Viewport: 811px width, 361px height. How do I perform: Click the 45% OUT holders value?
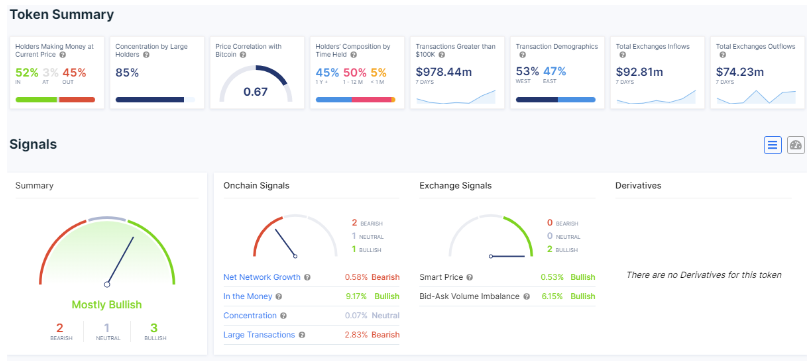pyautogui.click(x=74, y=72)
